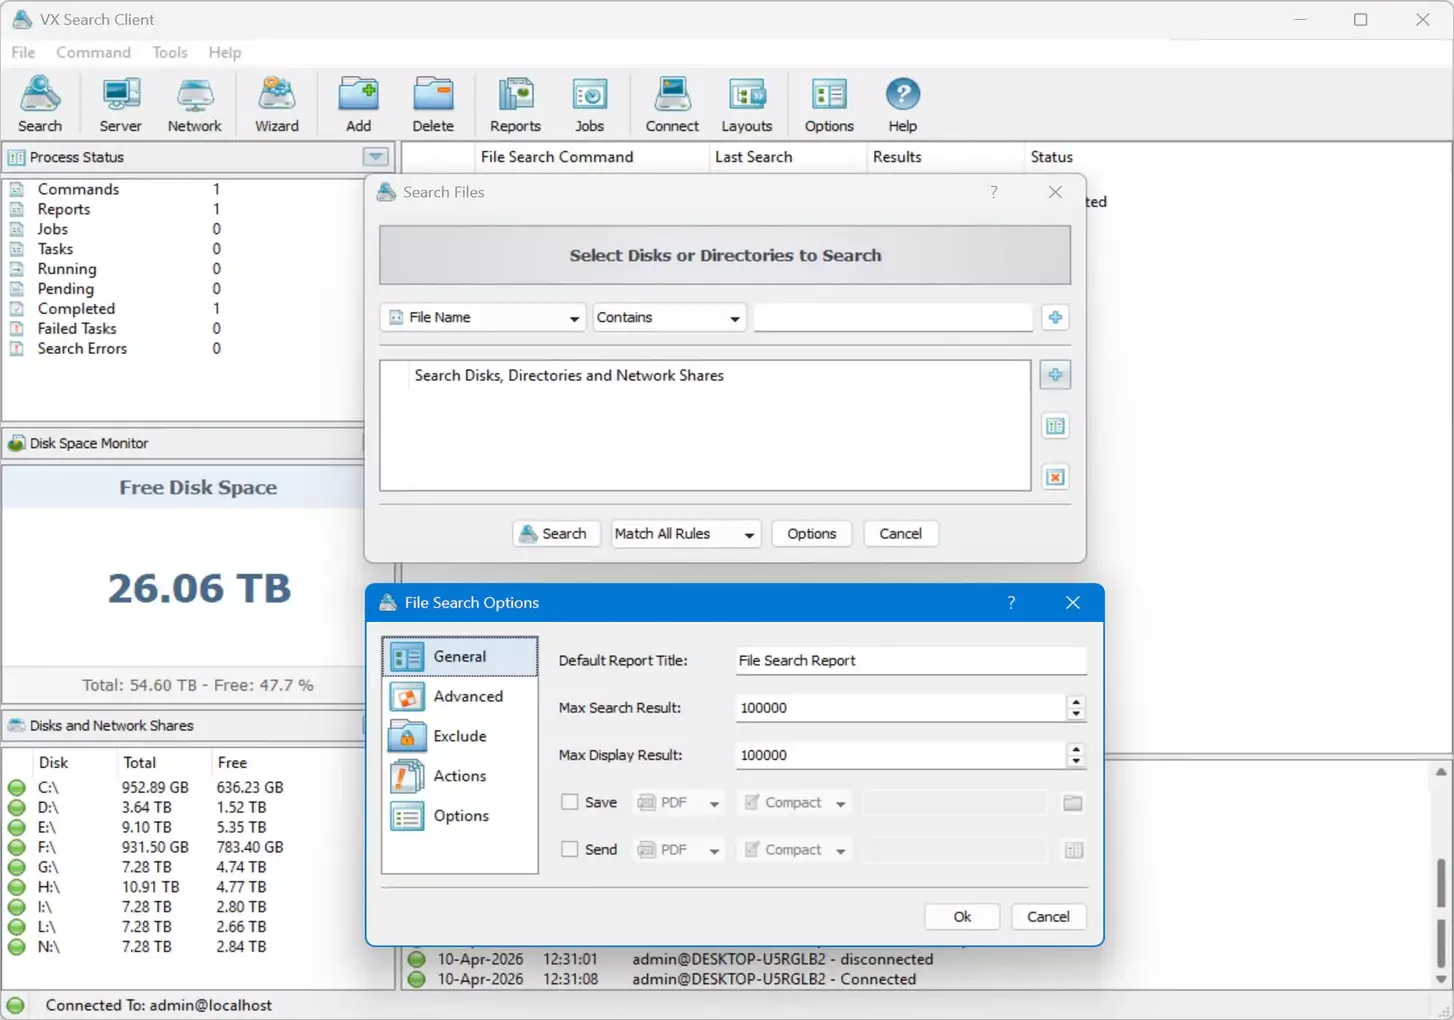Screen dimensions: 1454x1020
Task: Click the add search rule plus icon
Action: tap(1055, 318)
